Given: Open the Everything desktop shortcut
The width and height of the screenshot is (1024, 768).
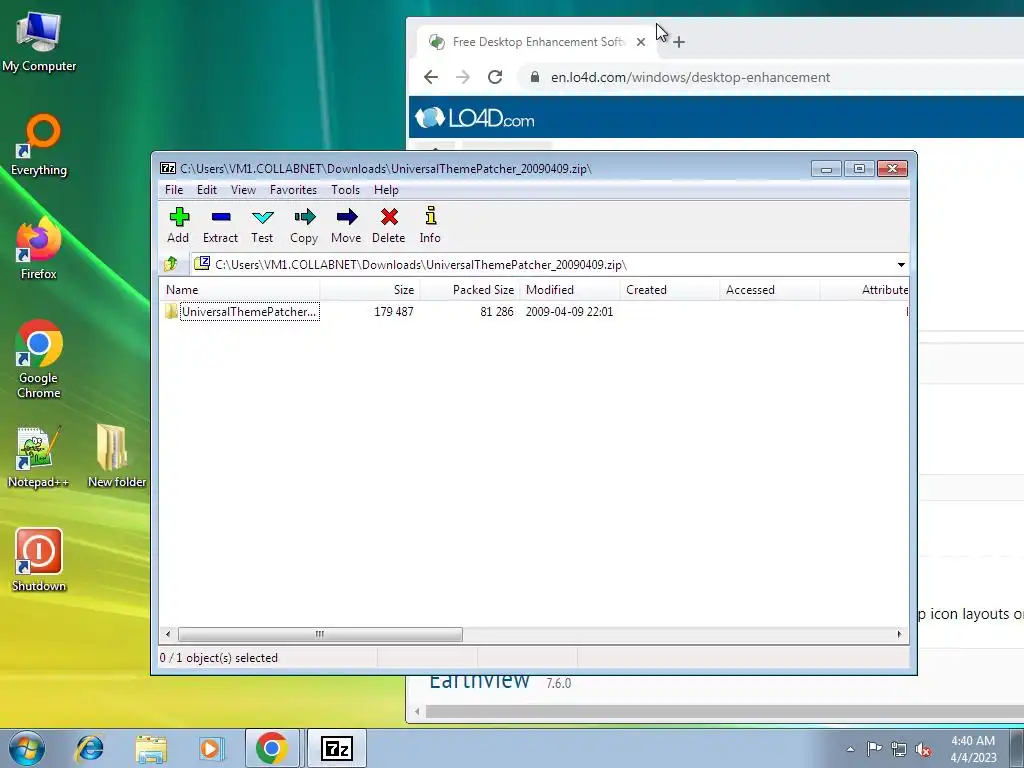Looking at the screenshot, I should pyautogui.click(x=39, y=145).
